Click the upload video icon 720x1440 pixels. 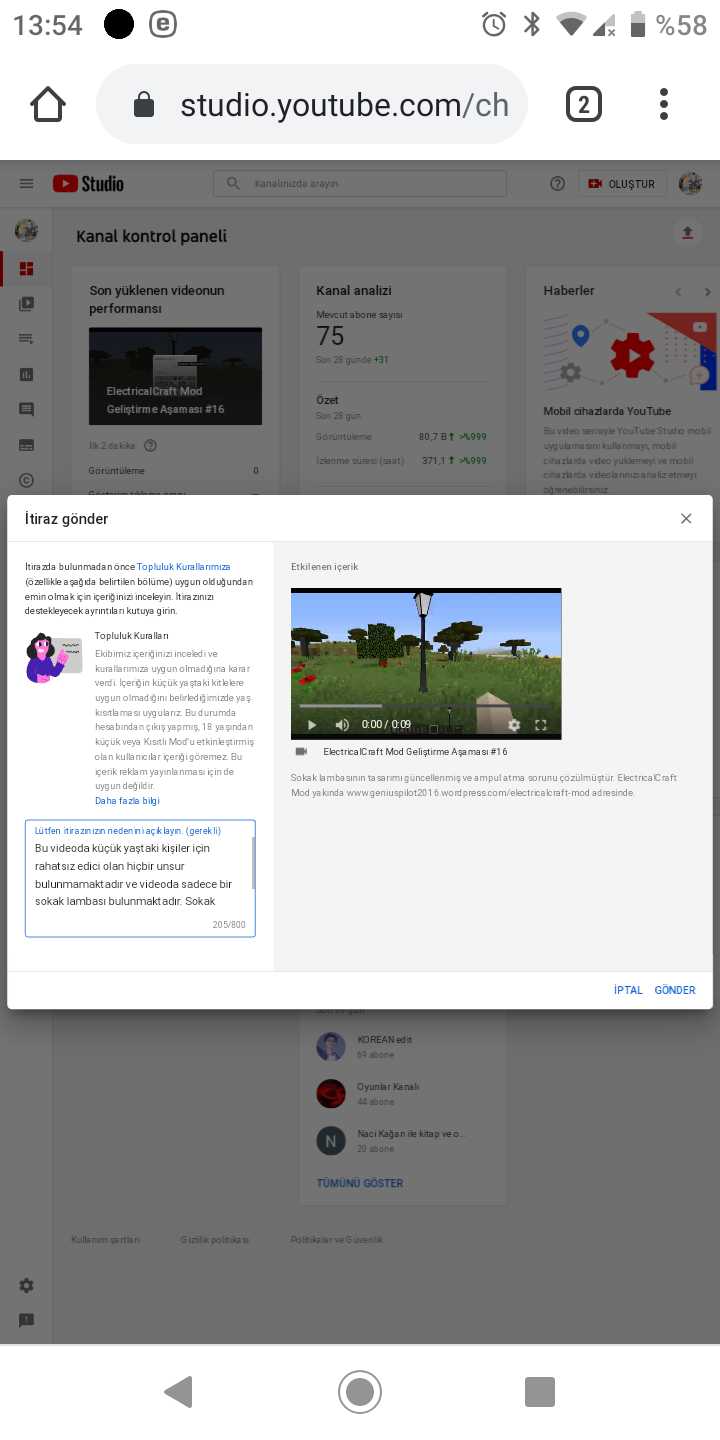point(687,233)
